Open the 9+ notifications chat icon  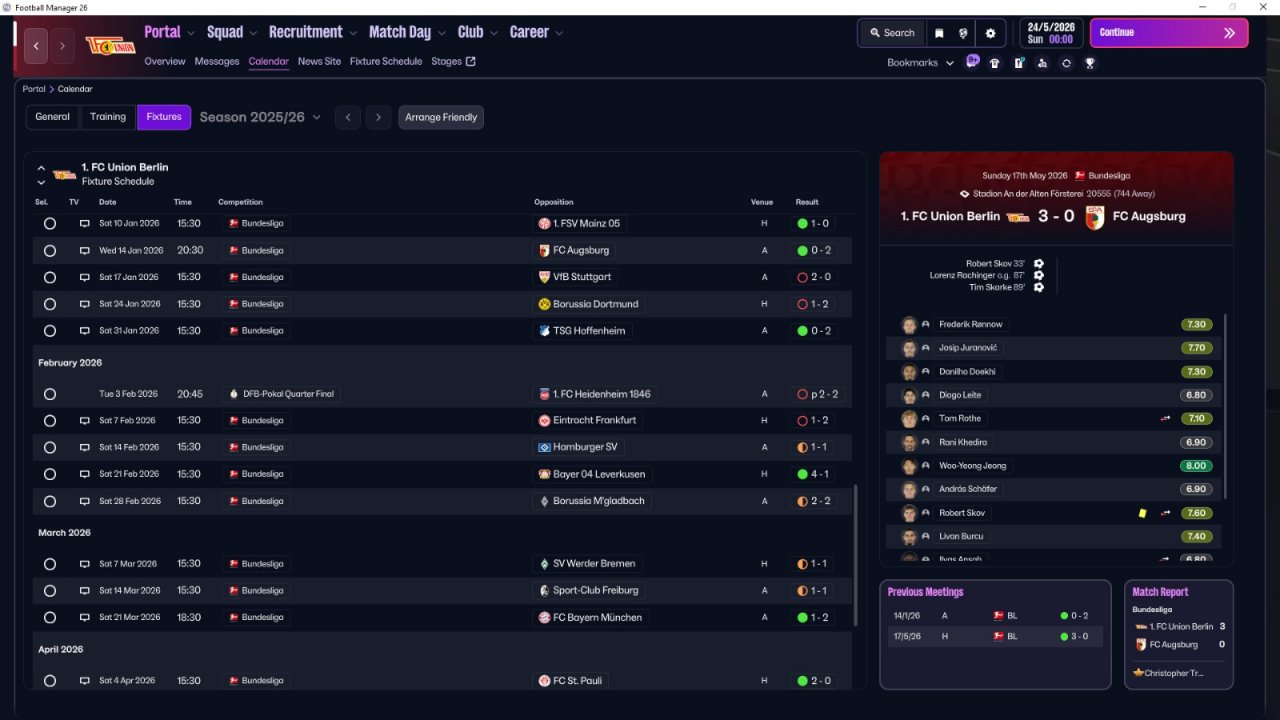coord(972,62)
